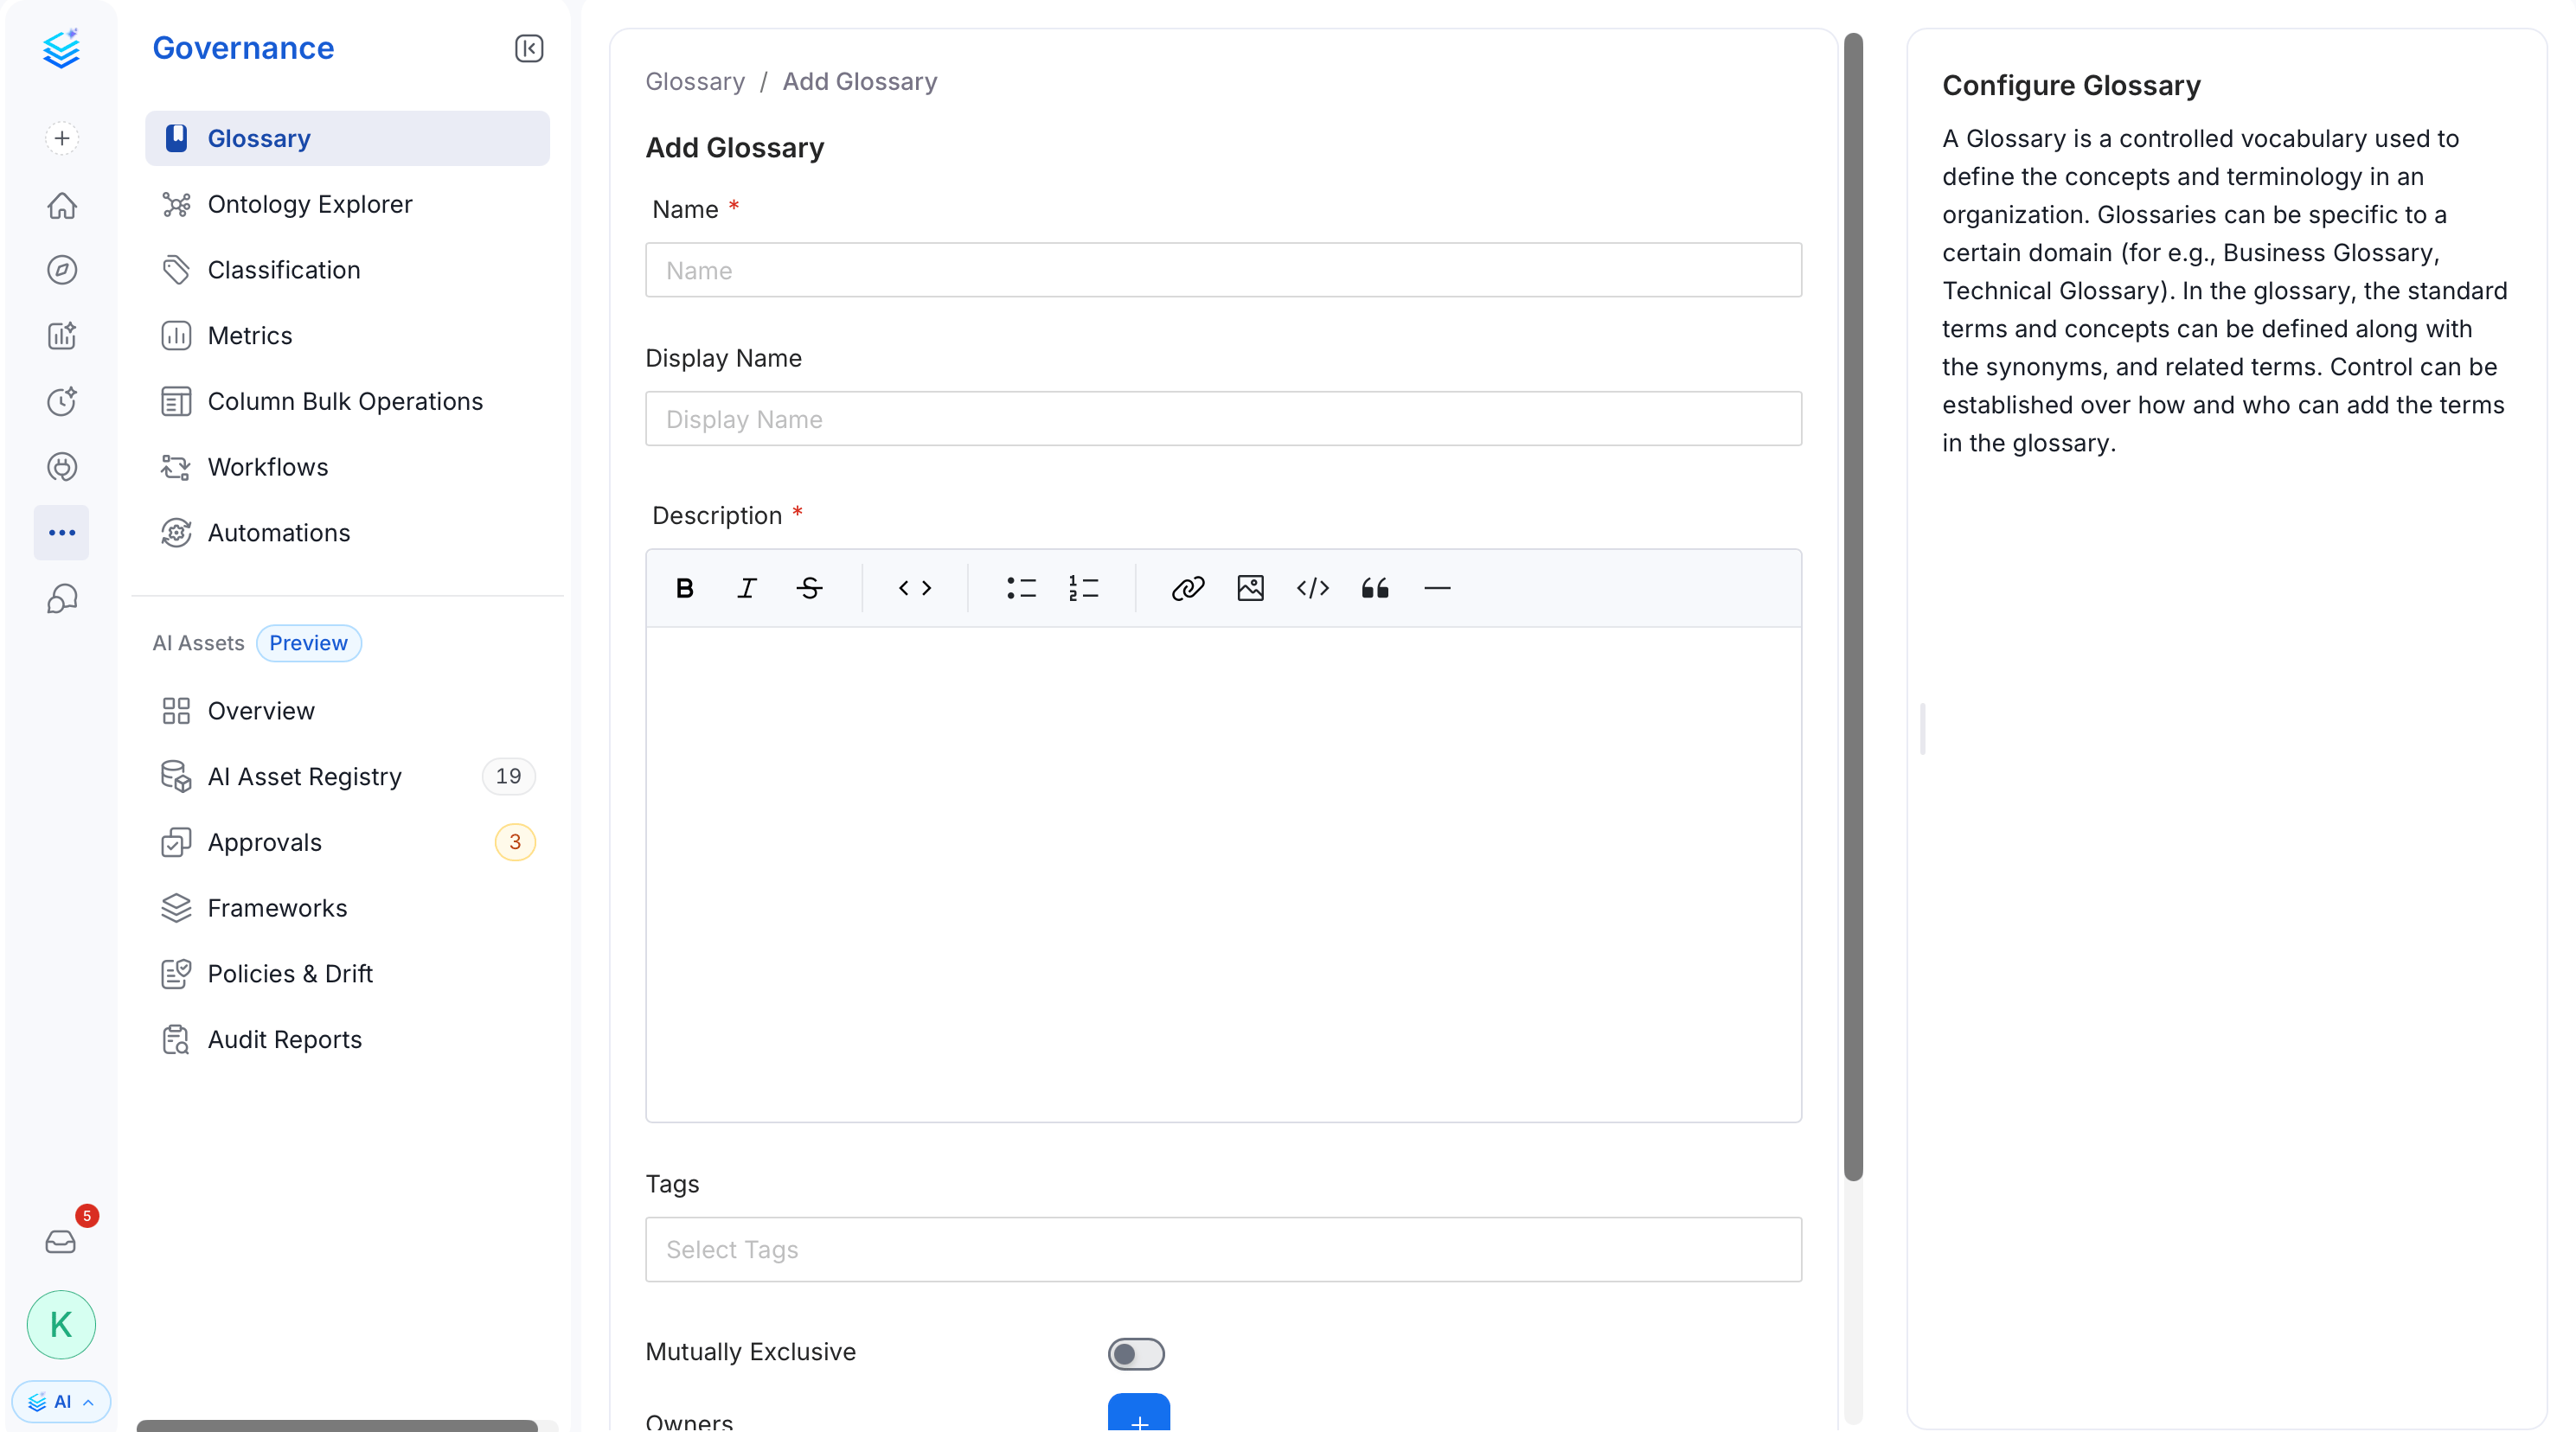The width and height of the screenshot is (2576, 1432).
Task: Toggle inline code formatting
Action: pos(915,588)
